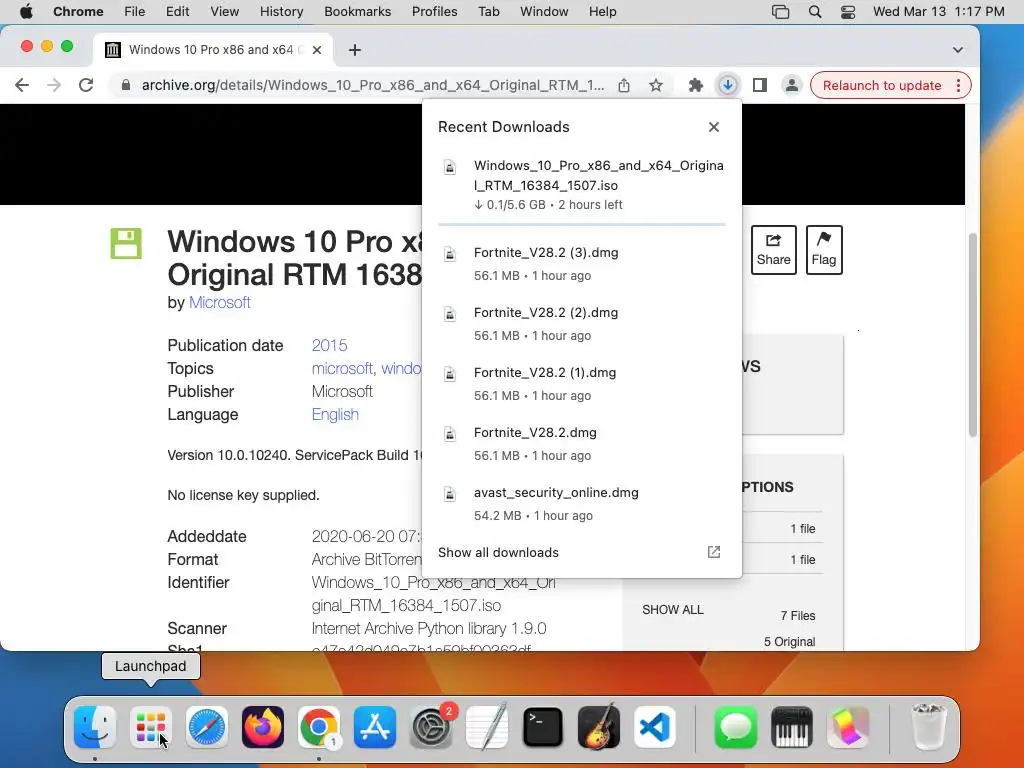Open the View menu

225,12
